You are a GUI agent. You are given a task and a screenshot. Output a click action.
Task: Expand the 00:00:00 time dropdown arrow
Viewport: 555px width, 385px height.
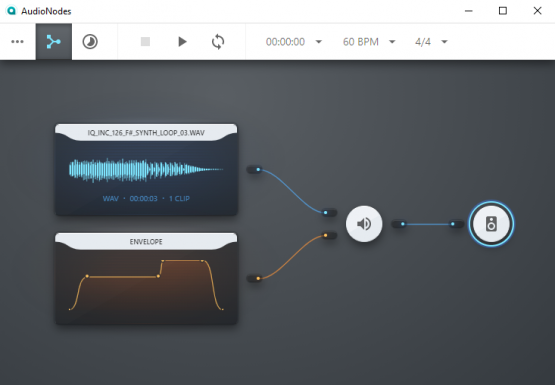pos(319,42)
